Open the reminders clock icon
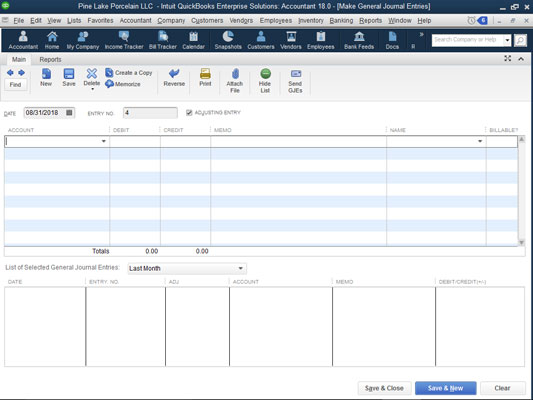Screen dimensions: 533x400 [471, 20]
